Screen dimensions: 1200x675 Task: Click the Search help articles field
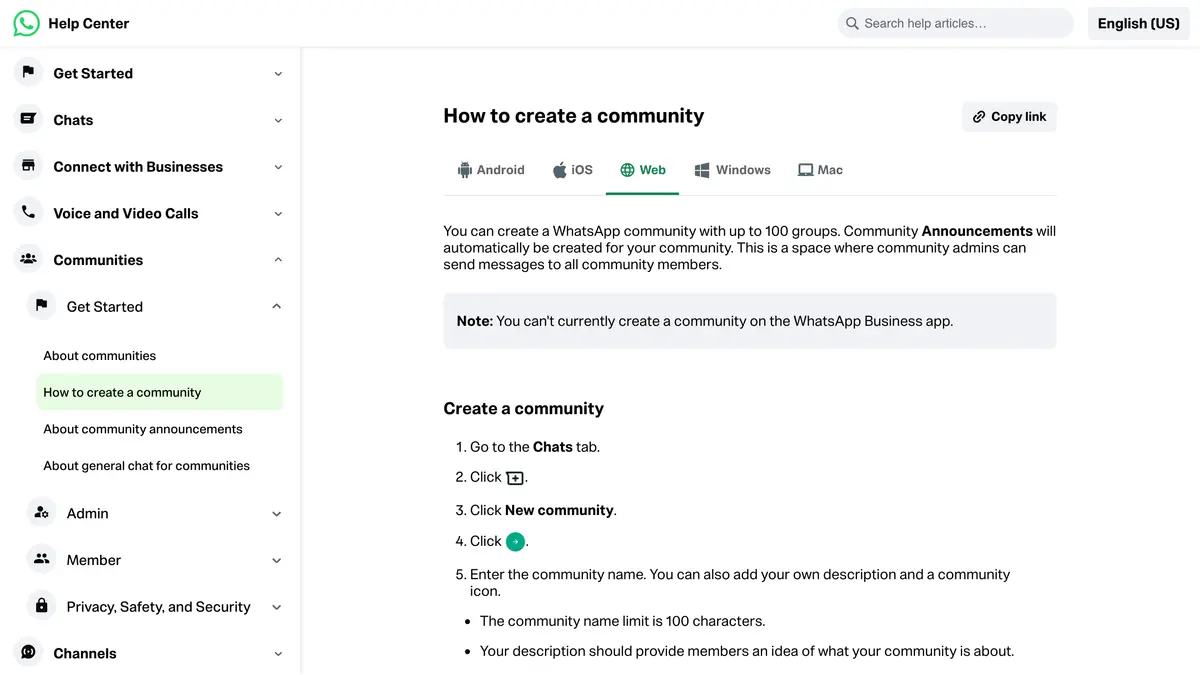pos(956,23)
